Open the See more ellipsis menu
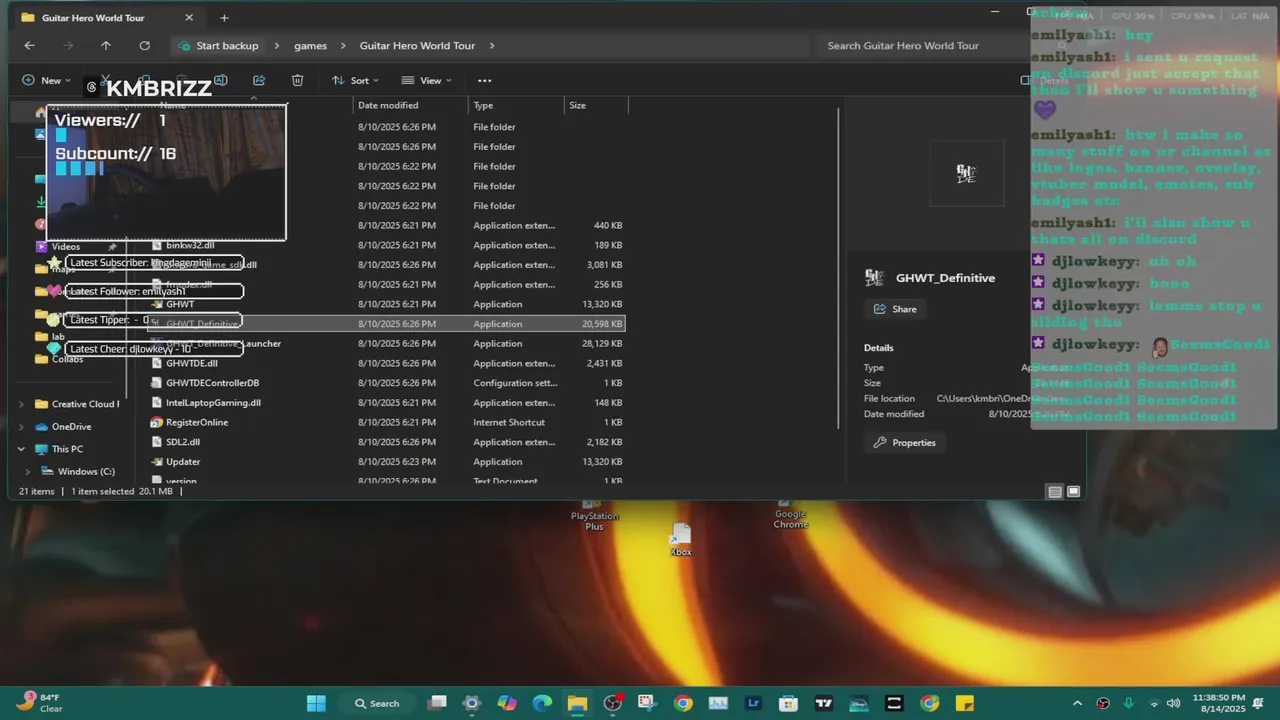The height and width of the screenshot is (720, 1280). [485, 80]
